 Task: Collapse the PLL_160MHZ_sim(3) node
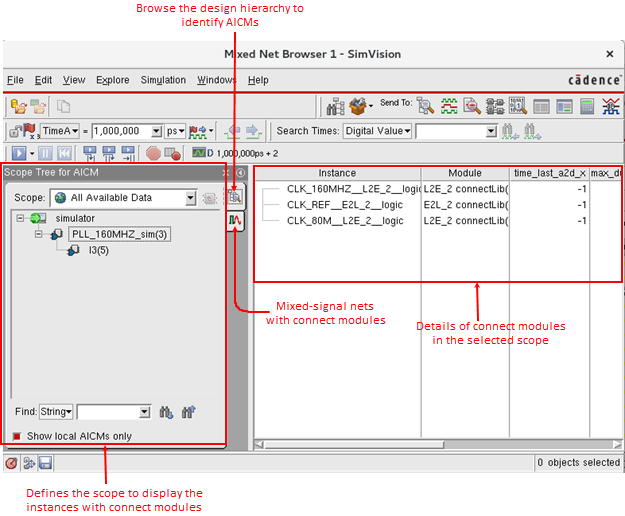38,234
